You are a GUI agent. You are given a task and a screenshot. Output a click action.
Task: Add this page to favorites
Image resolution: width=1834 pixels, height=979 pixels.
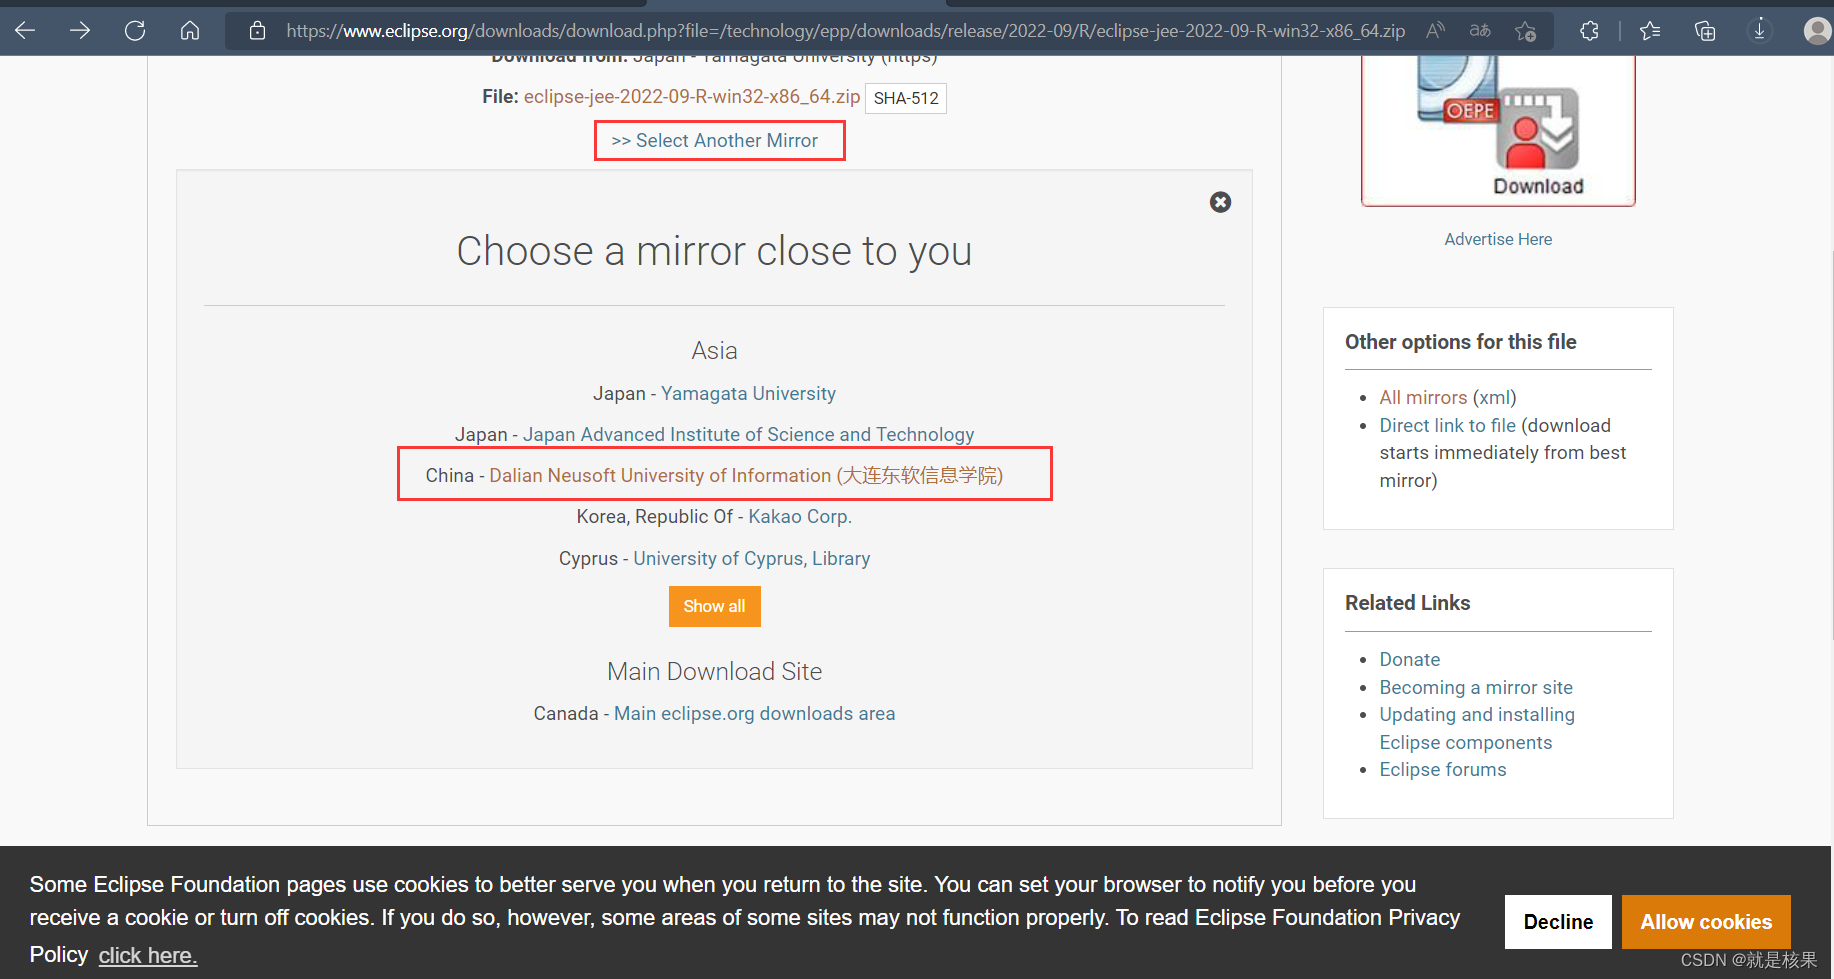tap(1525, 31)
